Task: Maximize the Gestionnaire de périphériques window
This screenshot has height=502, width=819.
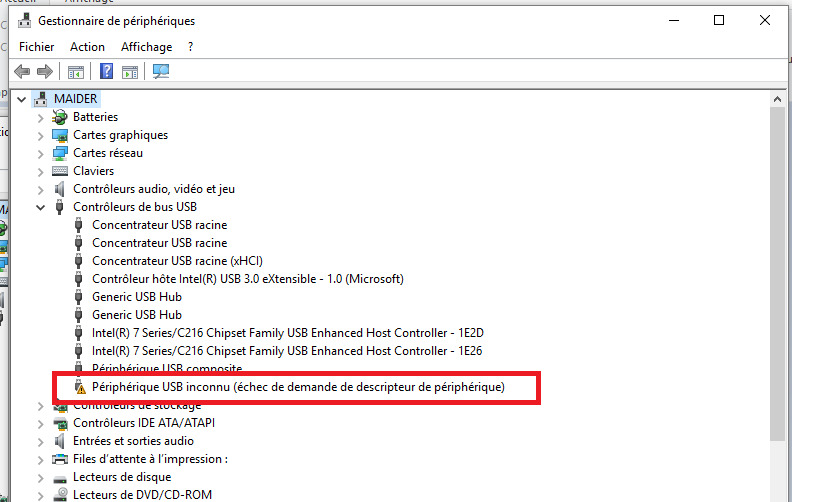Action: tap(719, 20)
